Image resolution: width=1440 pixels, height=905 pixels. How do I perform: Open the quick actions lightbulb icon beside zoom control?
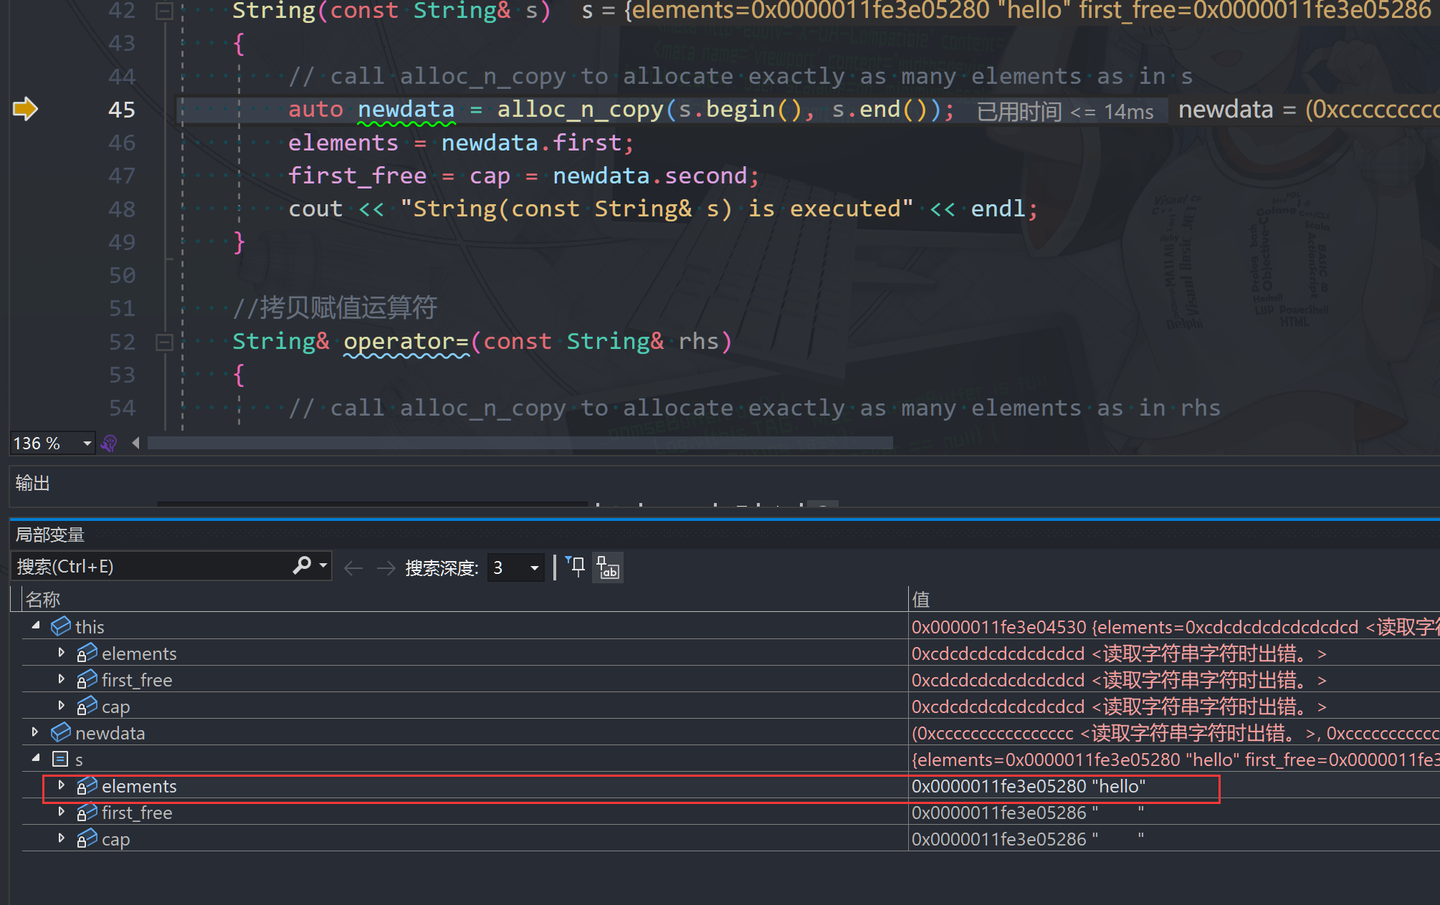107,443
